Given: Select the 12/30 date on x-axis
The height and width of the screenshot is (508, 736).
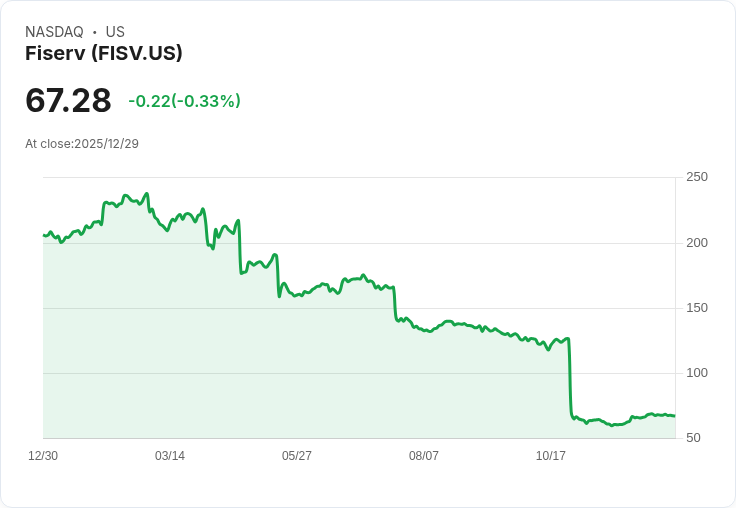Looking at the screenshot, I should click(43, 456).
